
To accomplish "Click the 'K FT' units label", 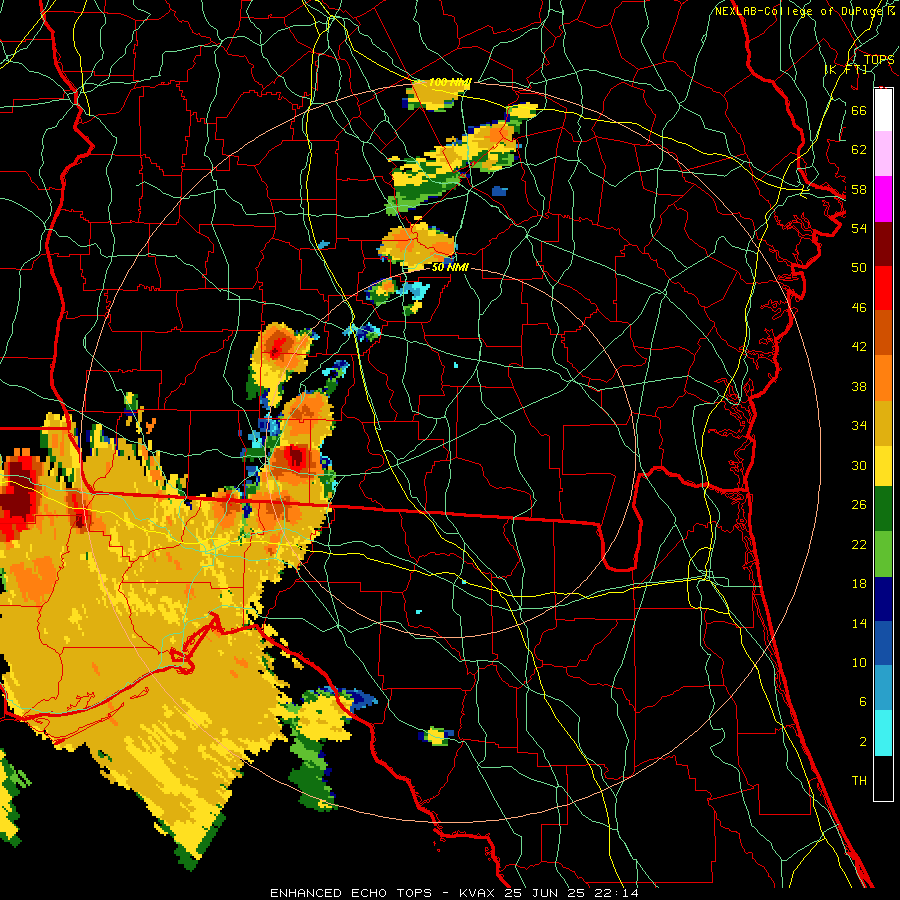I will click(845, 70).
